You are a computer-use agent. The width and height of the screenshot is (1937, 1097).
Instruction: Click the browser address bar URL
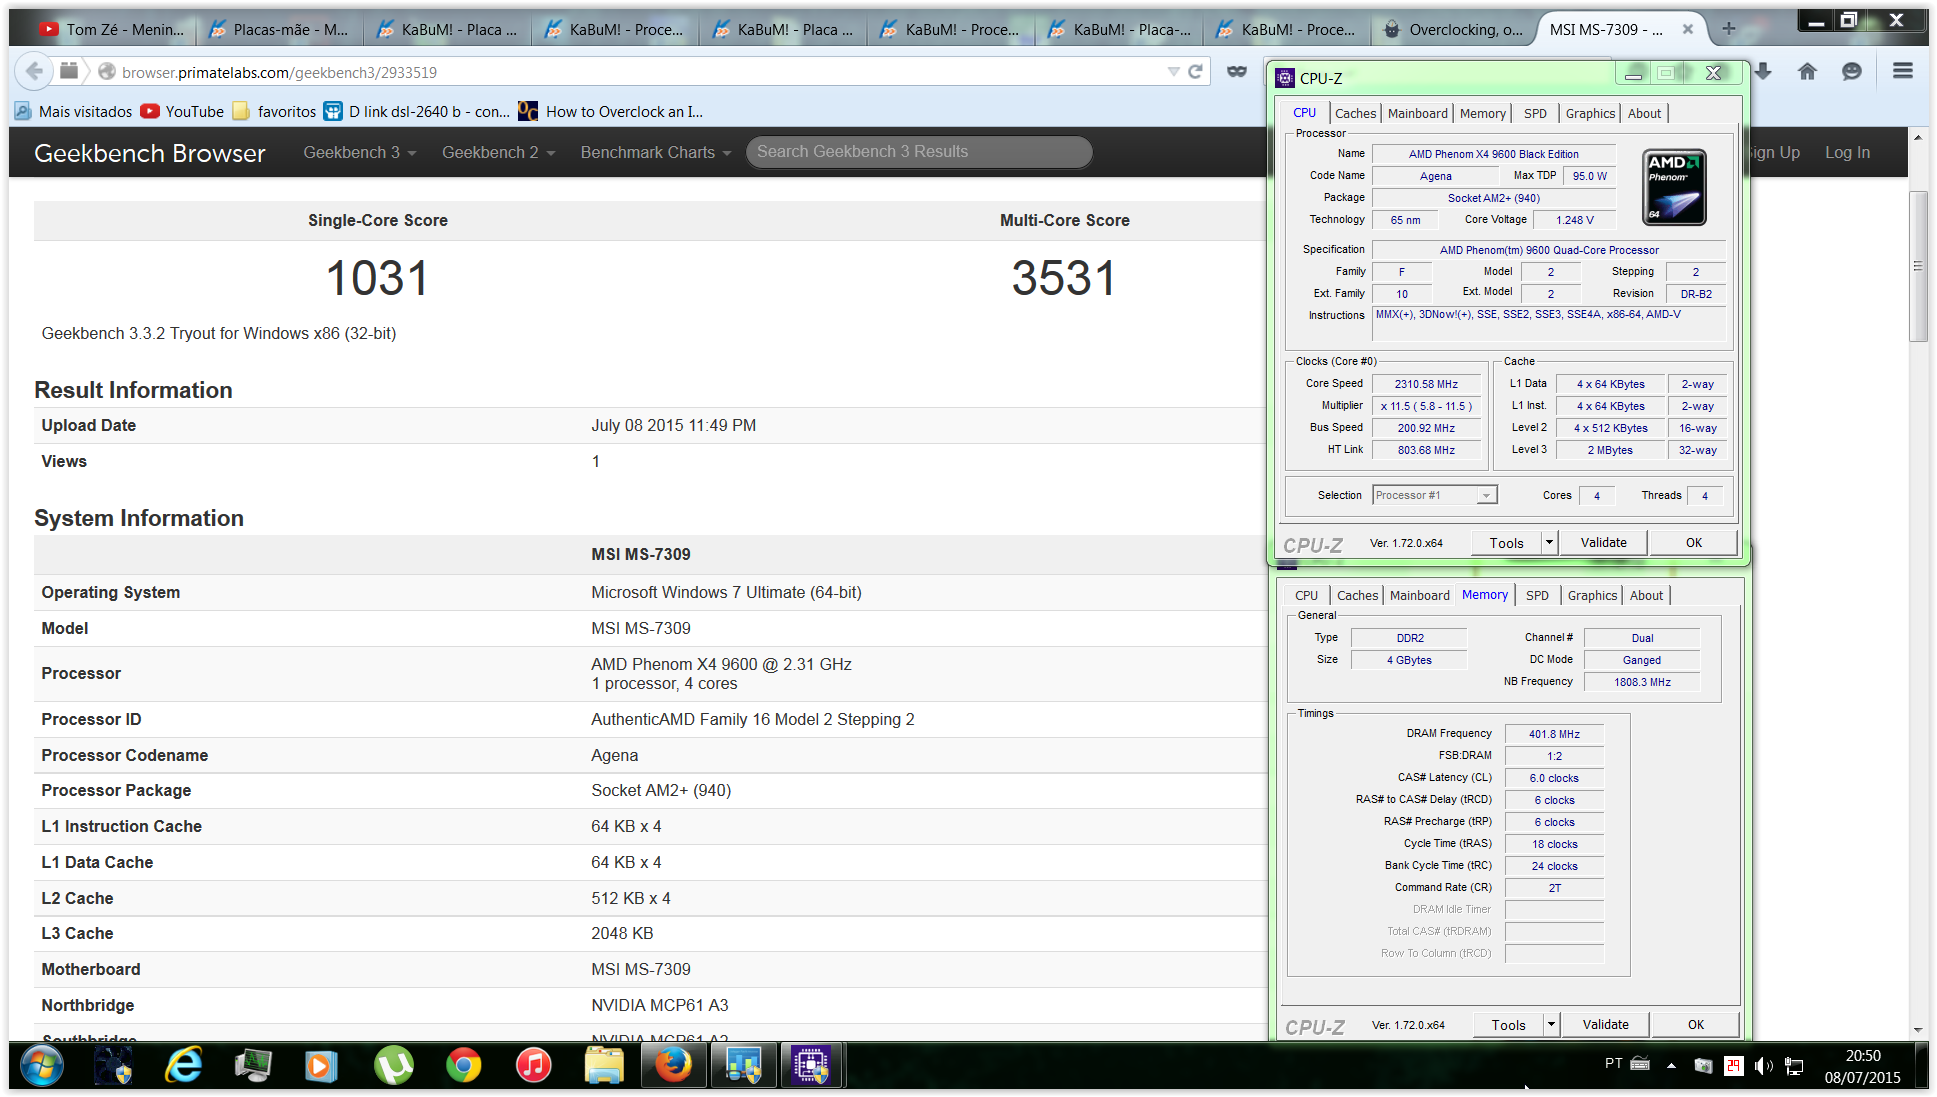click(279, 72)
